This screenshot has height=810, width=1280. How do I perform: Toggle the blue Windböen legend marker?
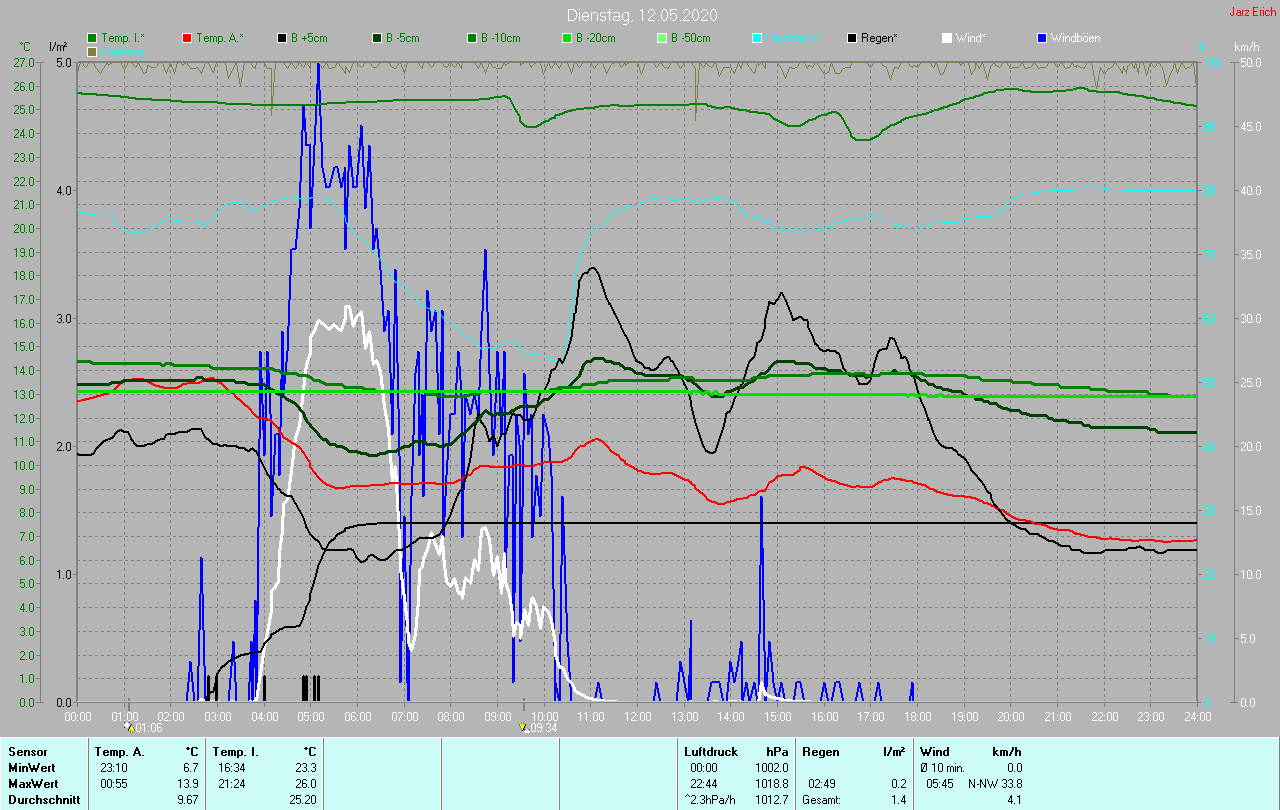click(x=1042, y=38)
